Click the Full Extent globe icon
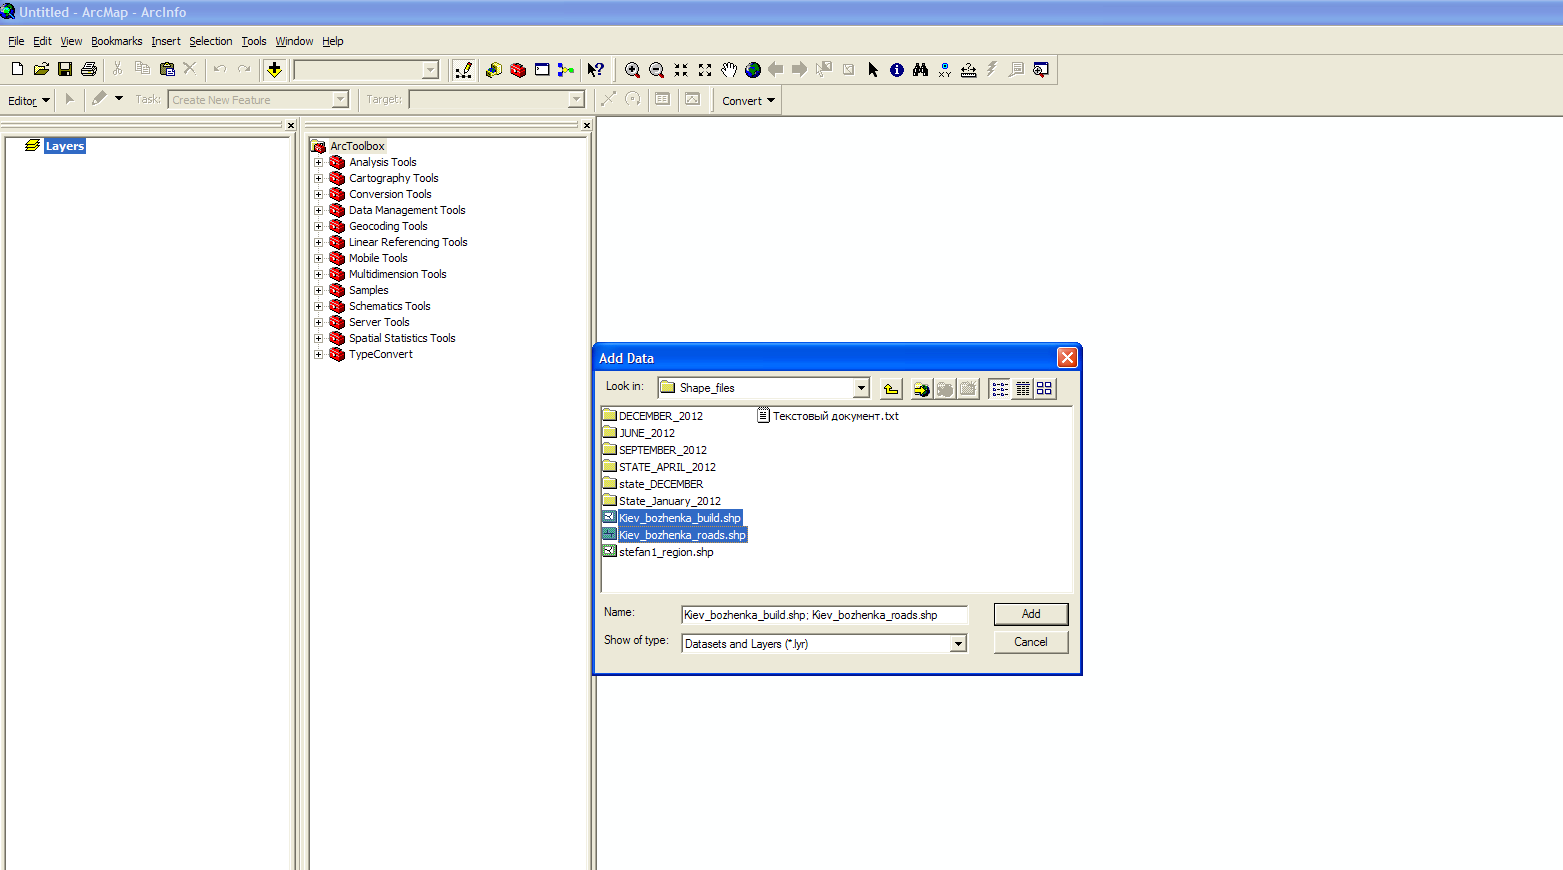Screen dimensions: 1563x870 pyautogui.click(x=753, y=70)
